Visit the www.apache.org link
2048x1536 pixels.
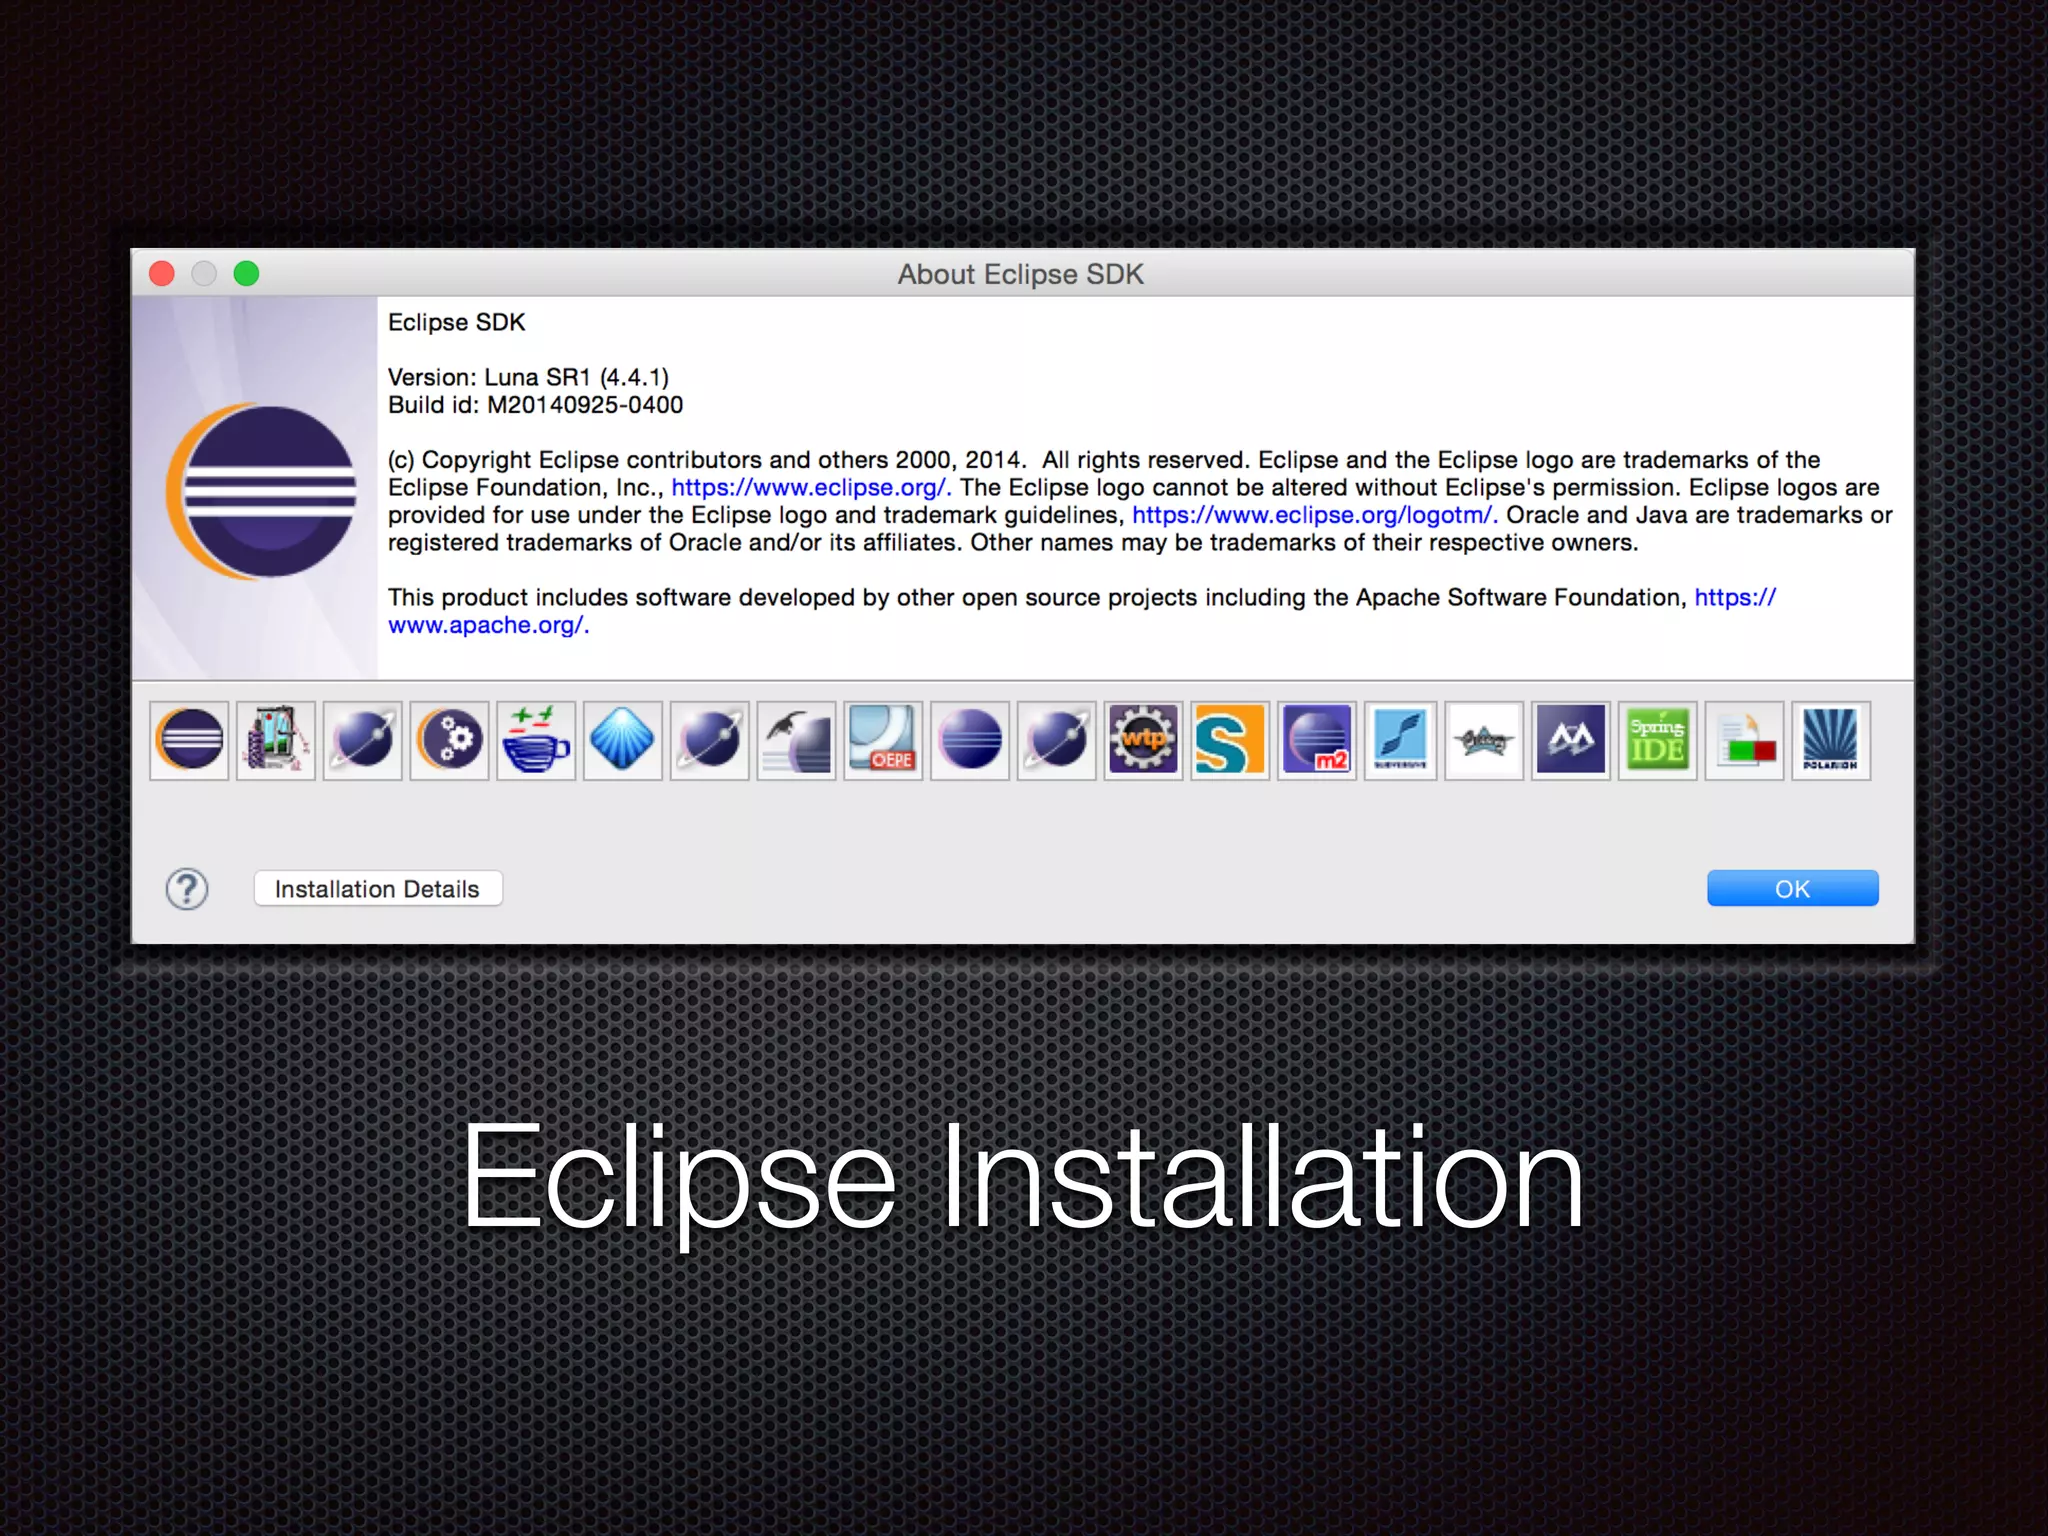tap(489, 625)
